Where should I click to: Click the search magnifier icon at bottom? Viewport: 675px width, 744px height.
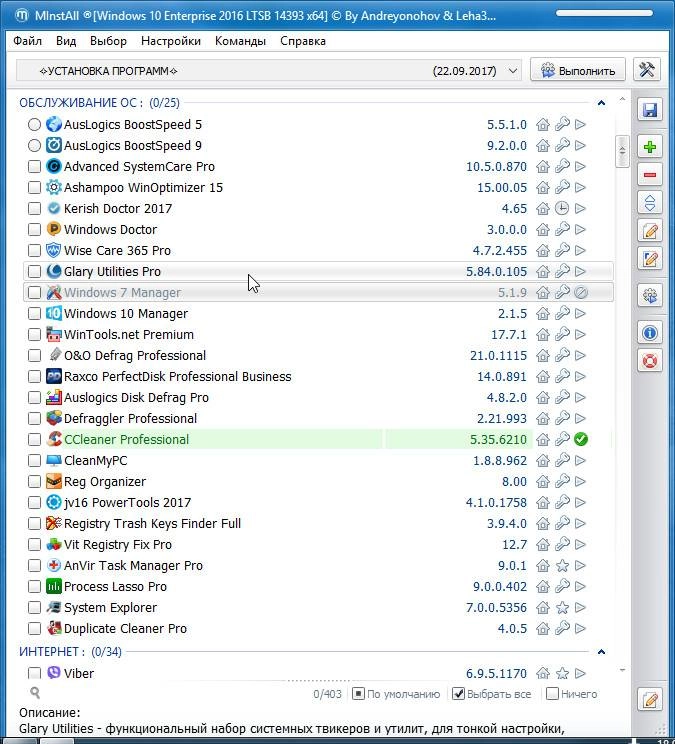click(x=35, y=693)
